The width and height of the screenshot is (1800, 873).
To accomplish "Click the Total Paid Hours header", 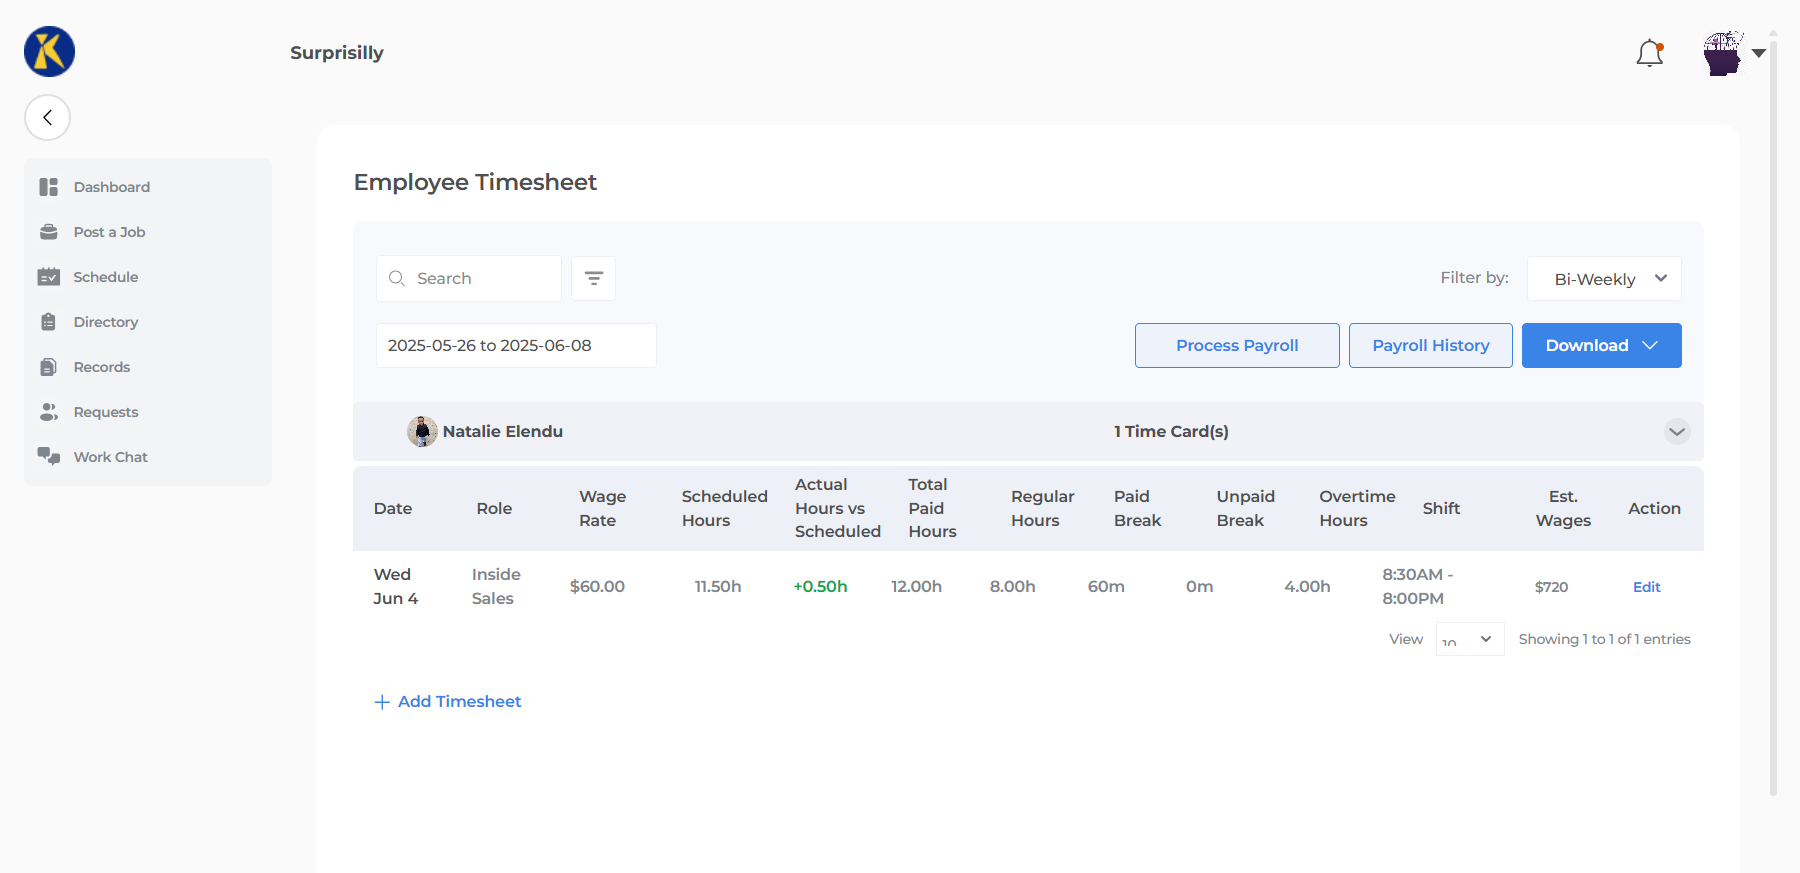I will [x=932, y=508].
